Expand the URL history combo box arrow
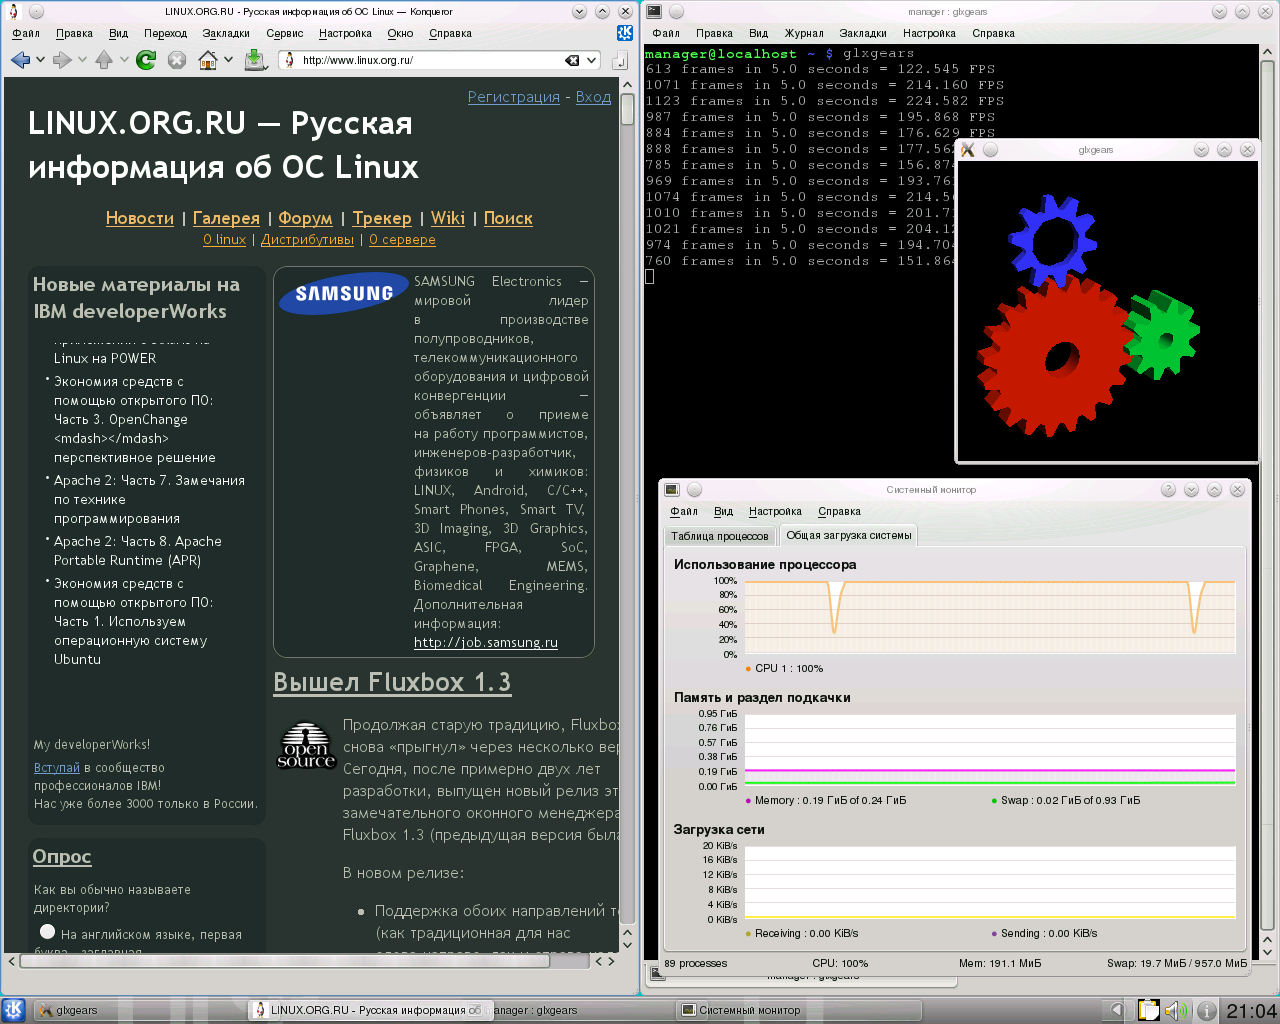 (592, 60)
